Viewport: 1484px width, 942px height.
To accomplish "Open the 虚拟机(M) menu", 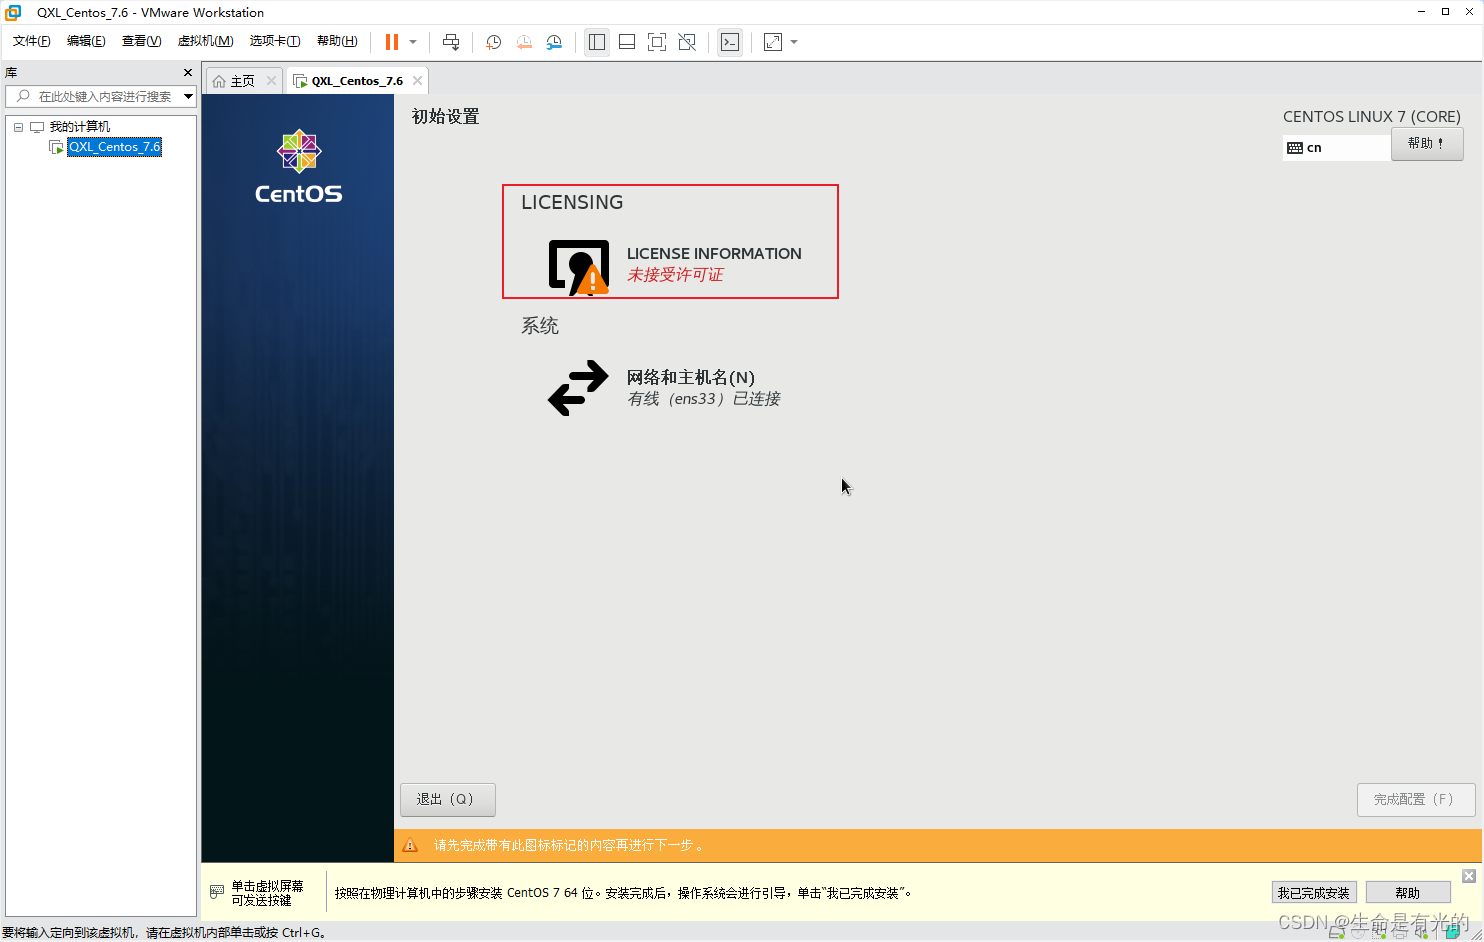I will [x=205, y=41].
